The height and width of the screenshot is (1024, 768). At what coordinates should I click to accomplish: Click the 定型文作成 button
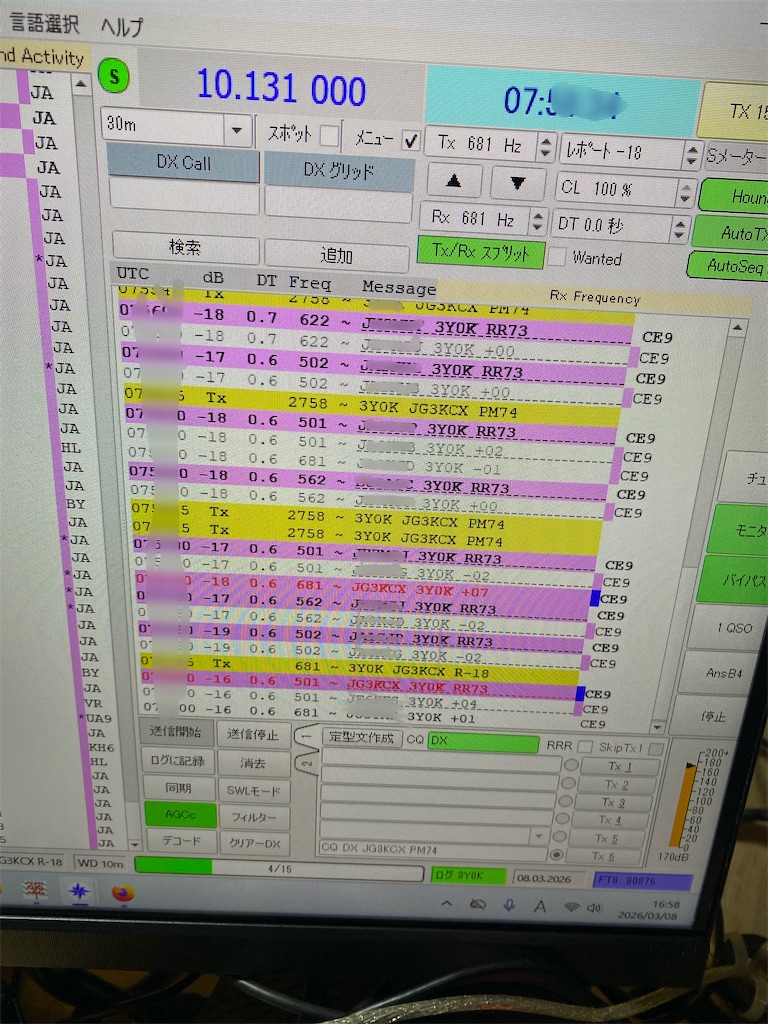[x=361, y=738]
